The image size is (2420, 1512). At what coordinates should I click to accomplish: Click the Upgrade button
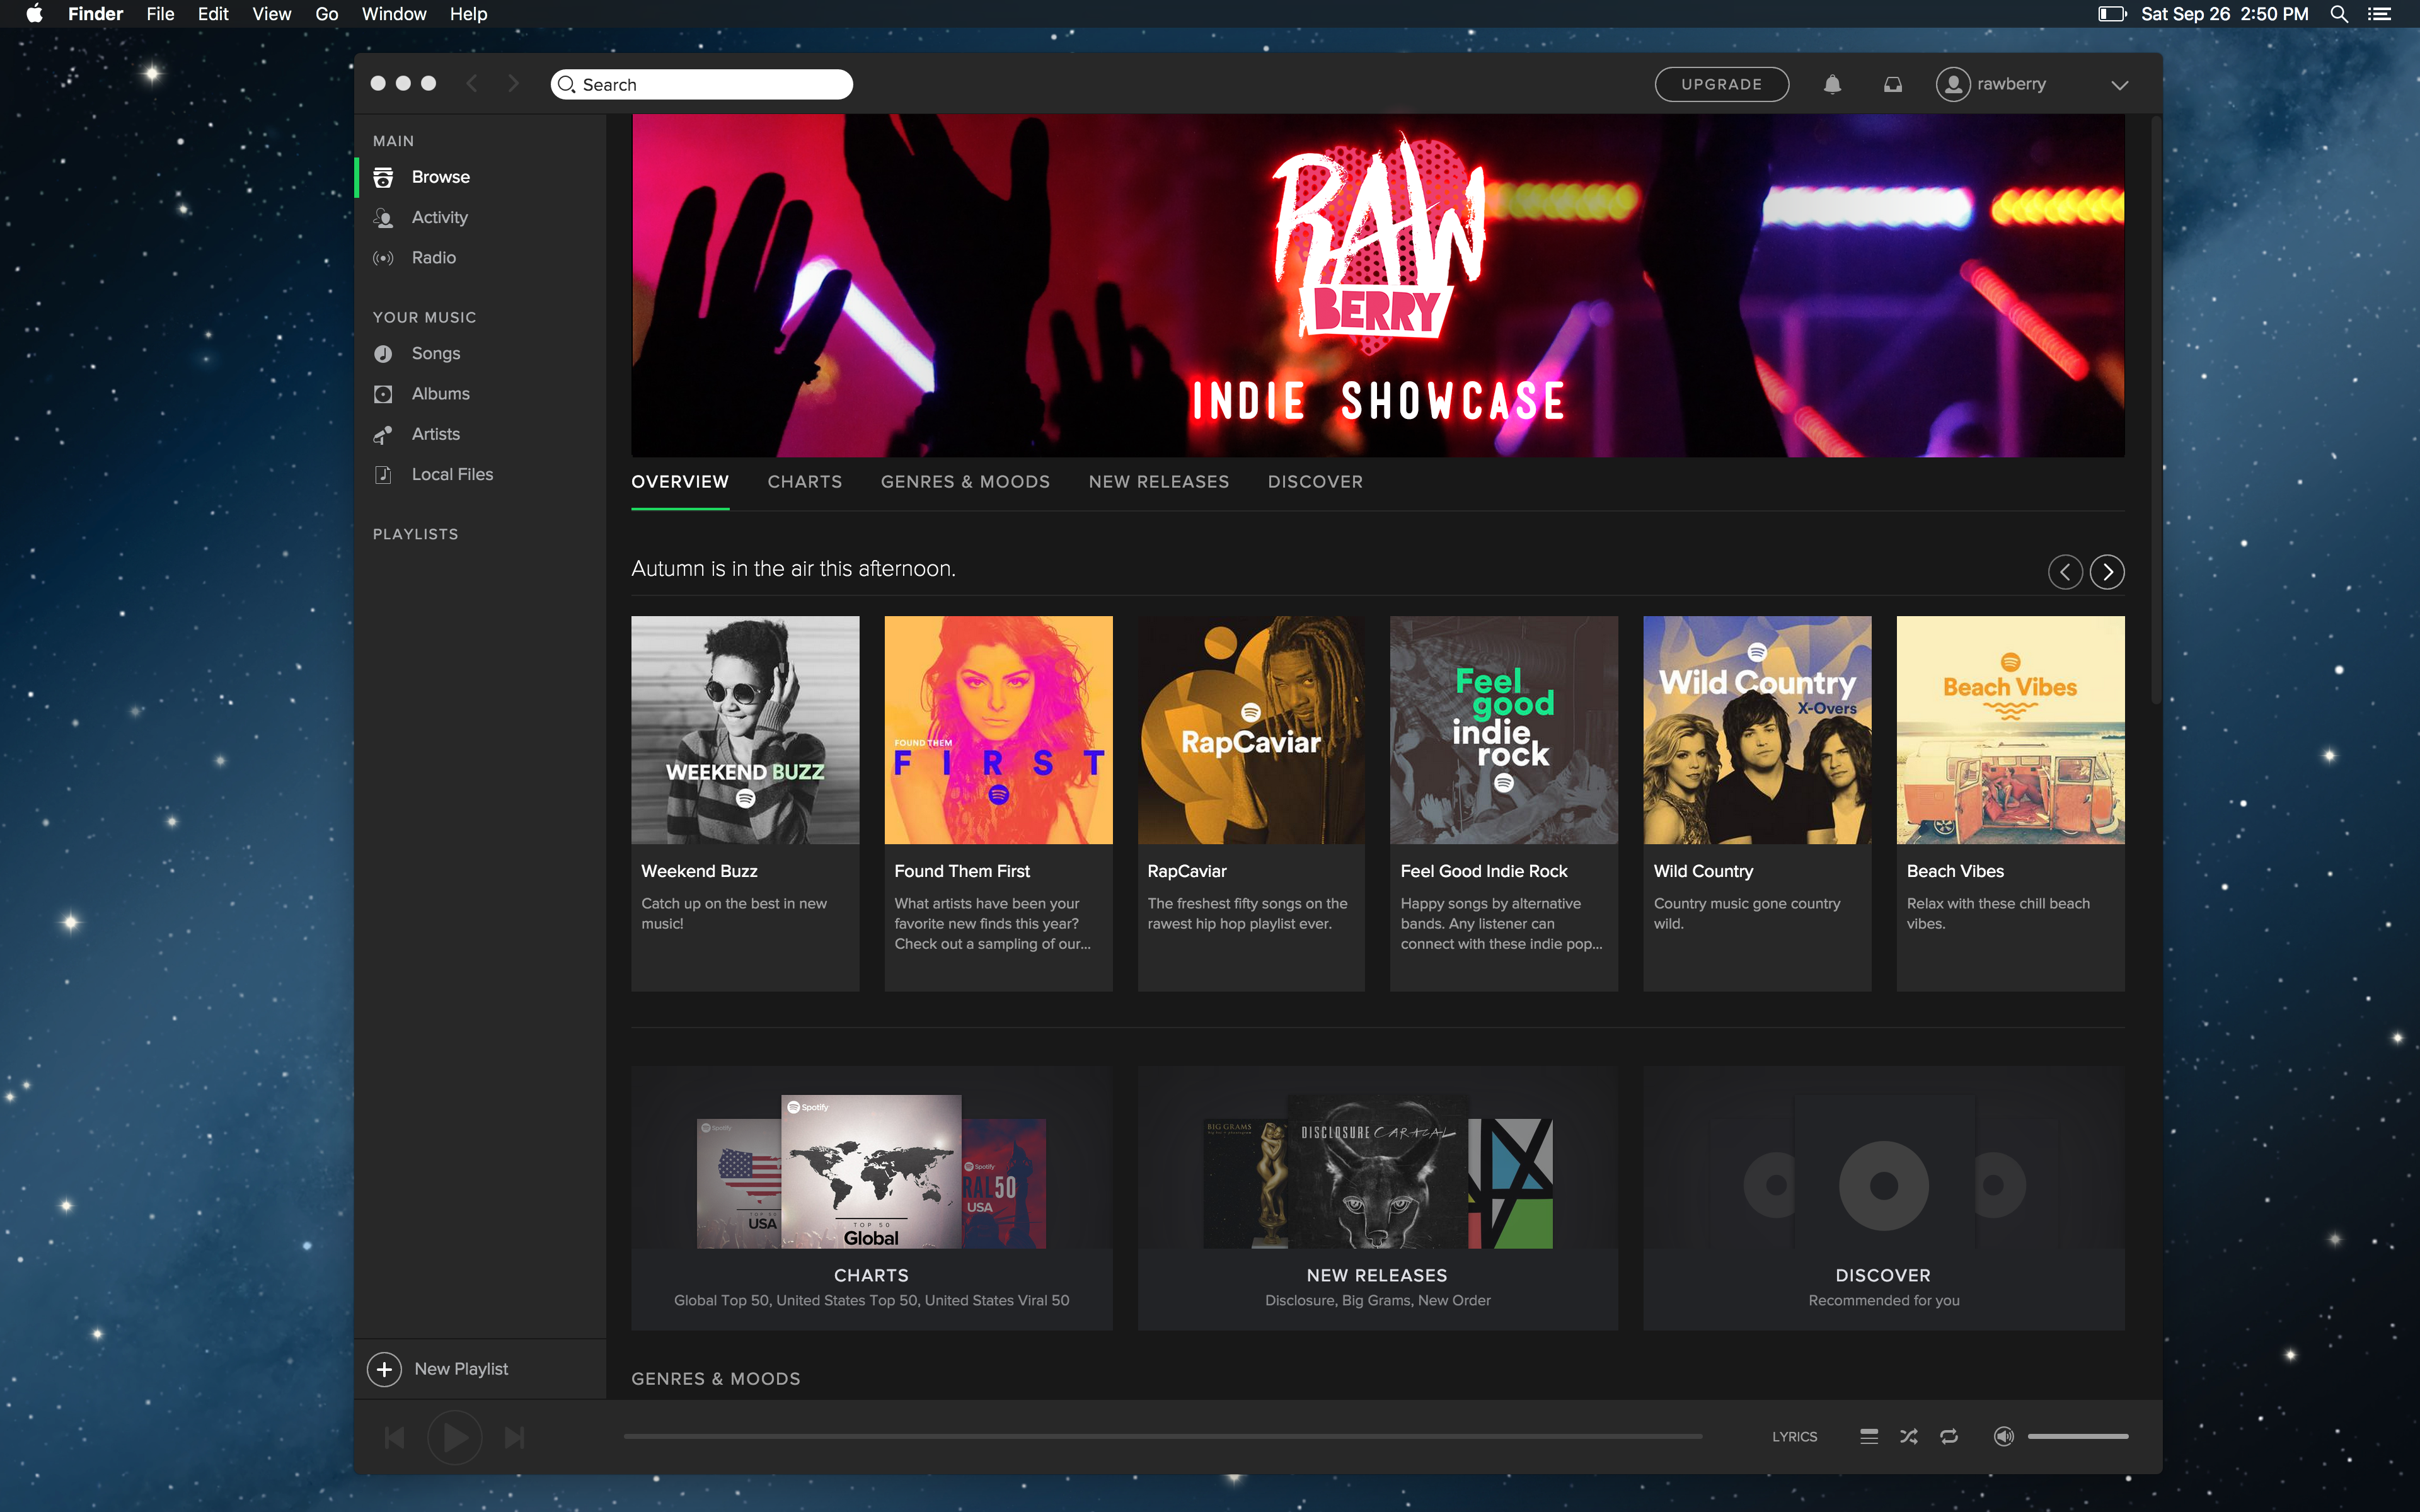point(1722,84)
